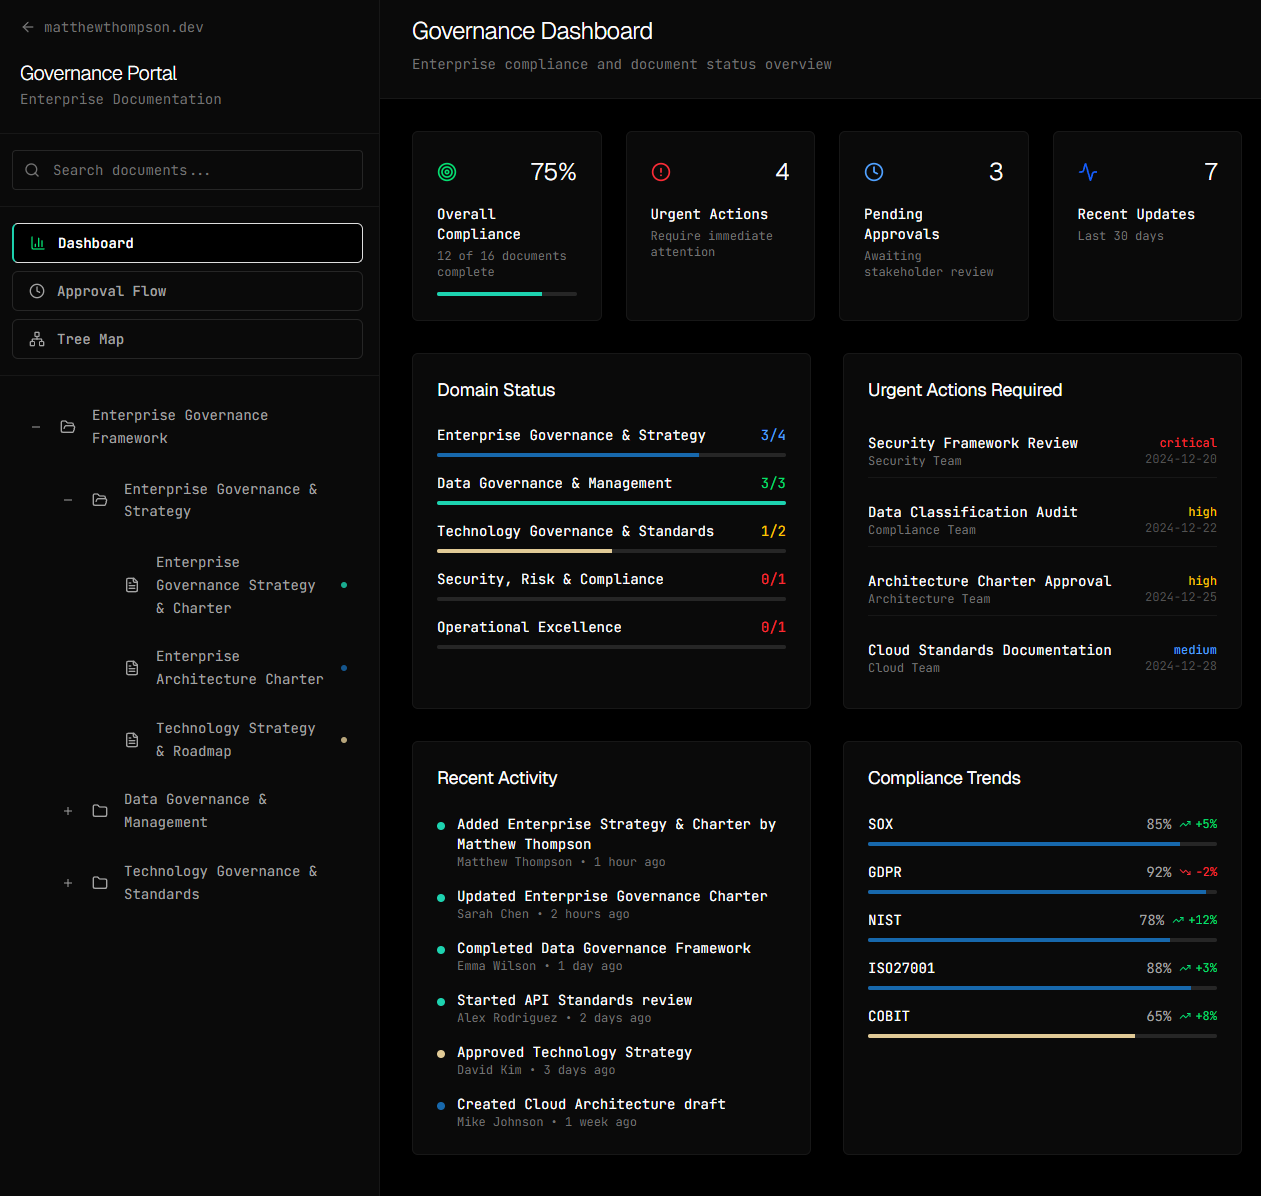Click the Enterprise Governance & Strategy progress bar
This screenshot has width=1261, height=1196.
611,455
